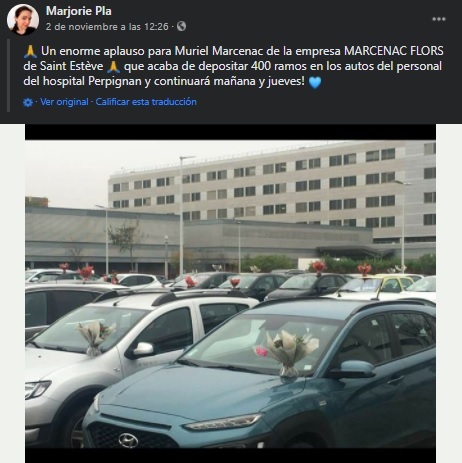The image size is (462, 463).
Task: Click the bouquet on the blue Hyundai
Action: pyautogui.click(x=288, y=353)
